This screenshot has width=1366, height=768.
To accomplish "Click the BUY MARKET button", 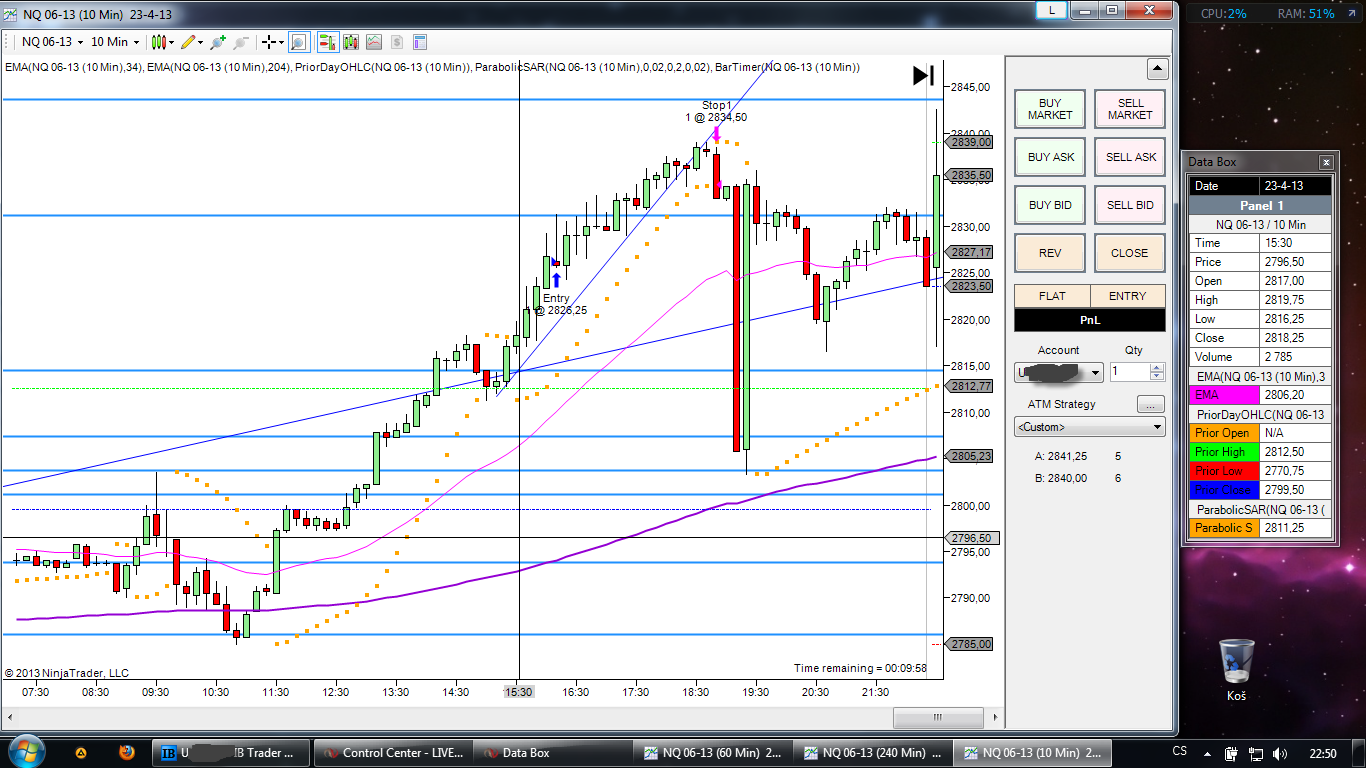I will pyautogui.click(x=1050, y=109).
